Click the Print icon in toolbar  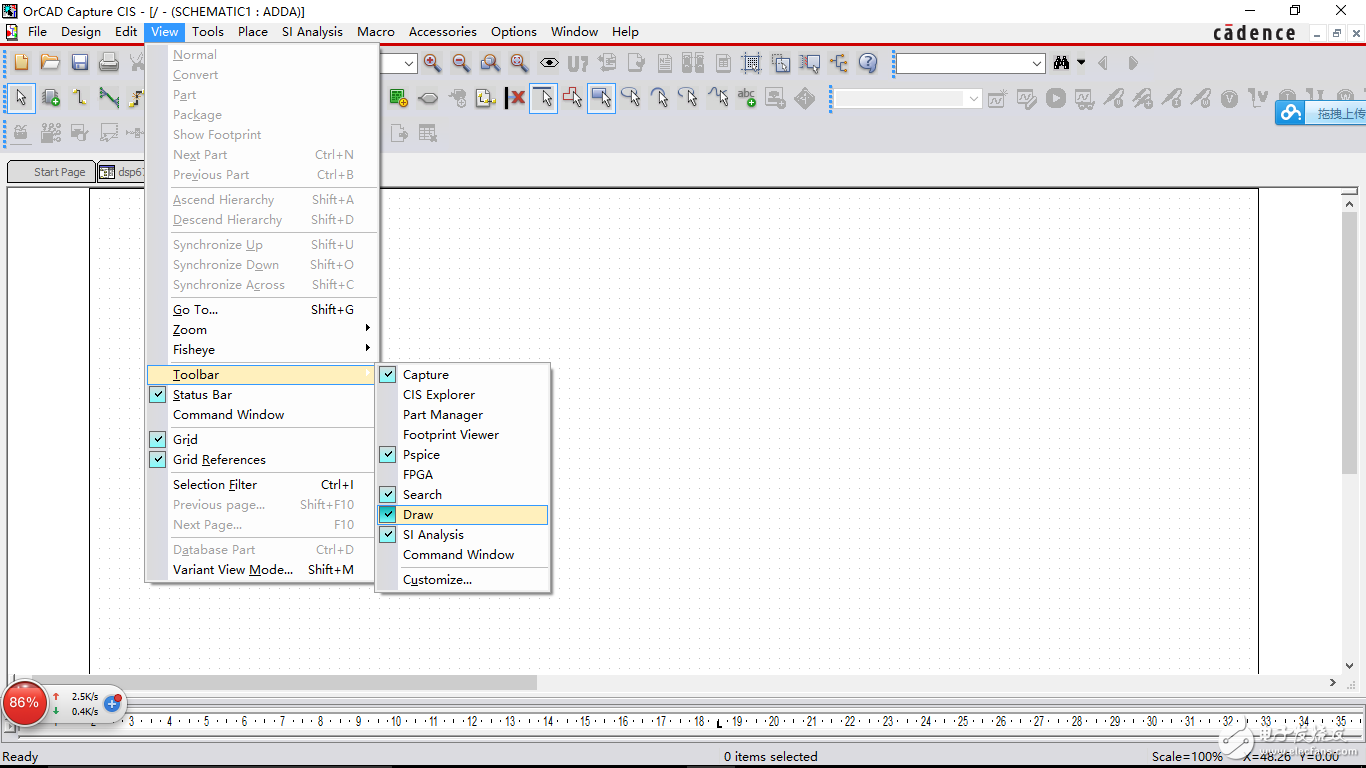point(108,63)
